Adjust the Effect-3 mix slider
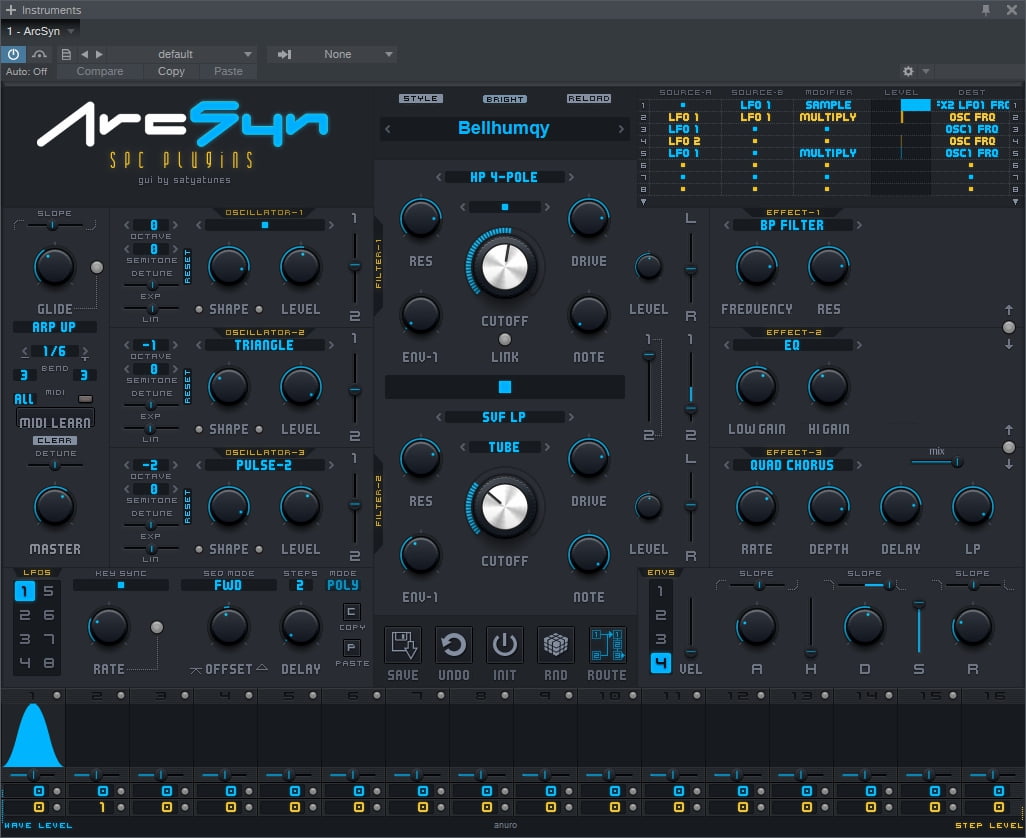 [937, 463]
